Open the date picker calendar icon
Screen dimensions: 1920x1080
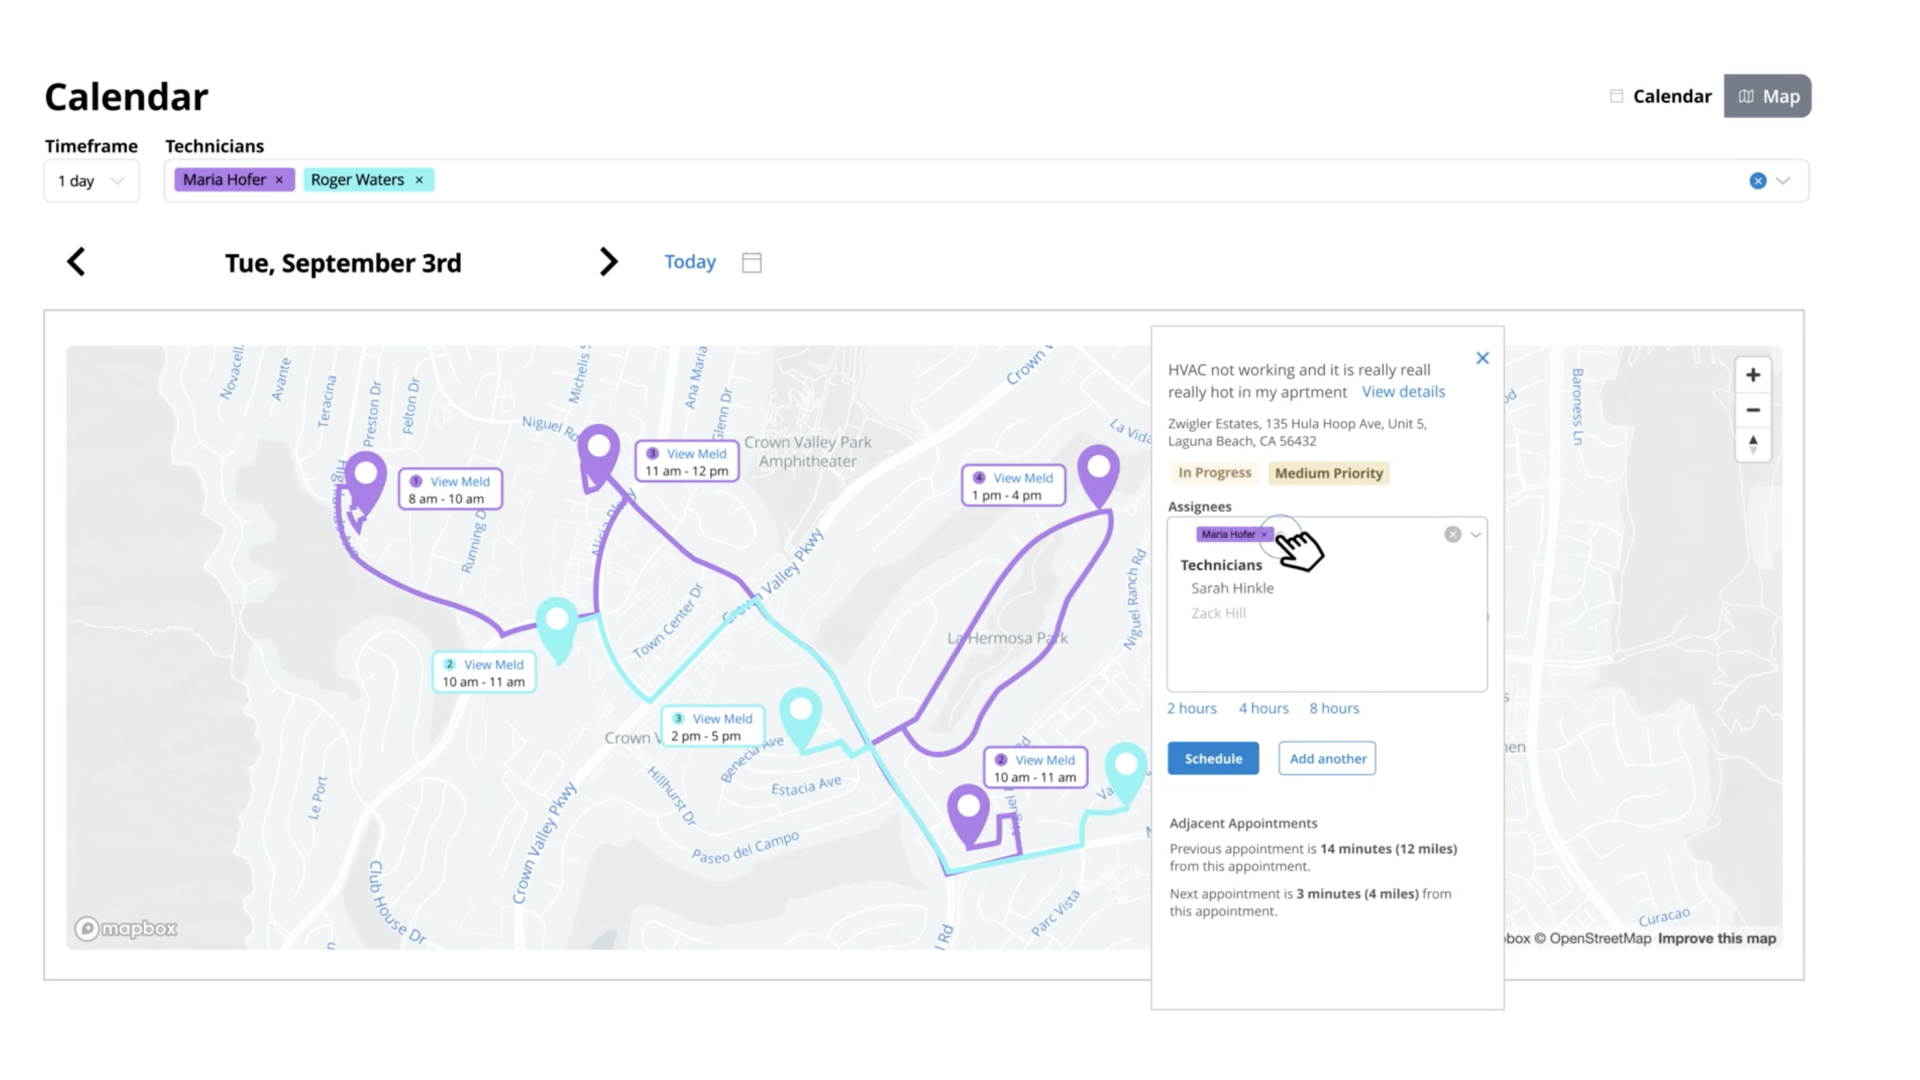point(752,262)
